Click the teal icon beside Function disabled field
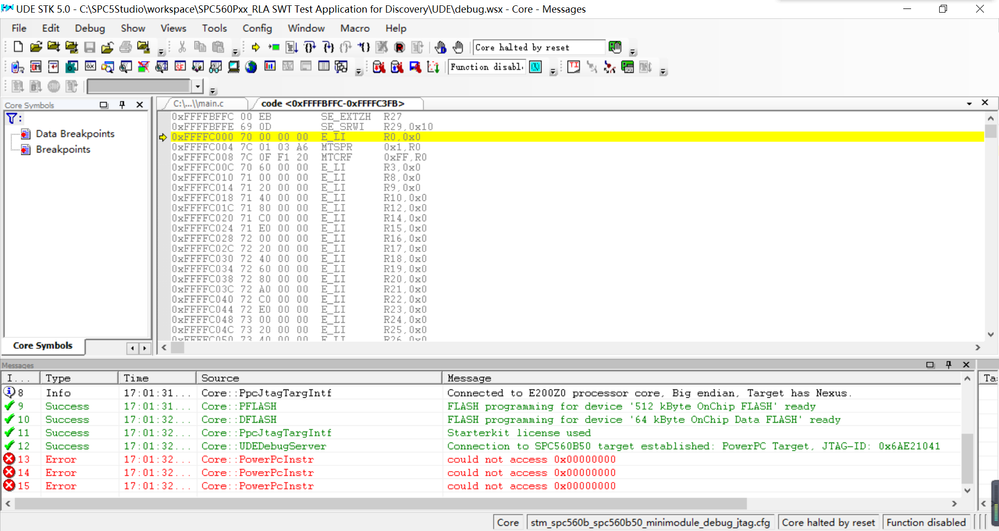Image resolution: width=999 pixels, height=531 pixels. pyautogui.click(x=536, y=67)
